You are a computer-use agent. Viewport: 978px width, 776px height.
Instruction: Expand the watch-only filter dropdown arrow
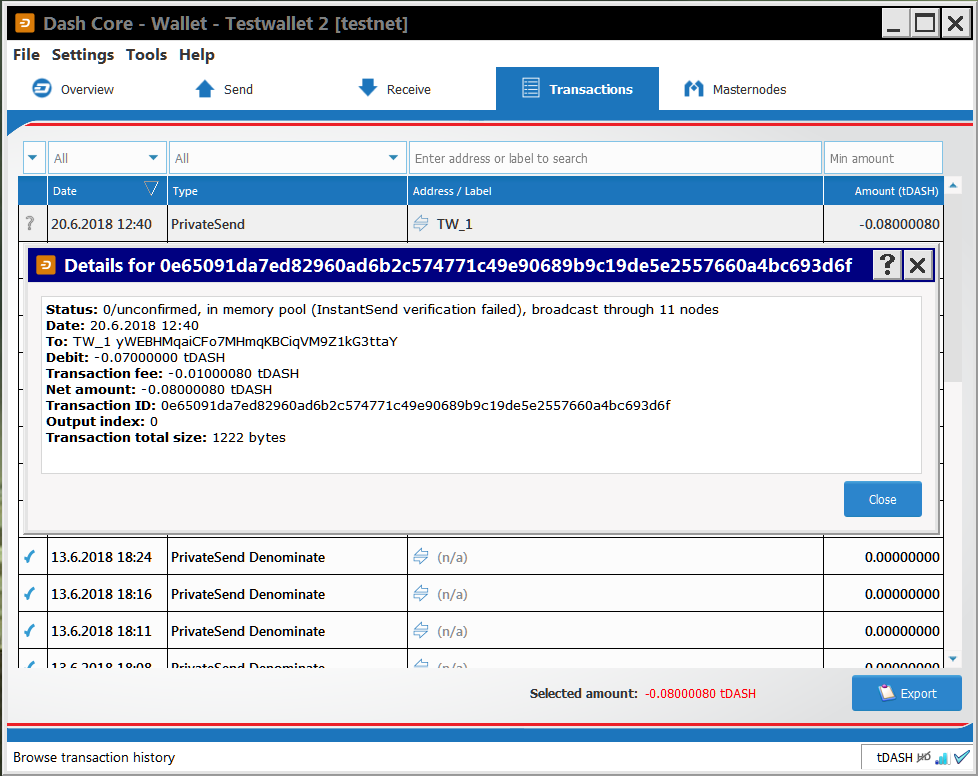point(33,157)
